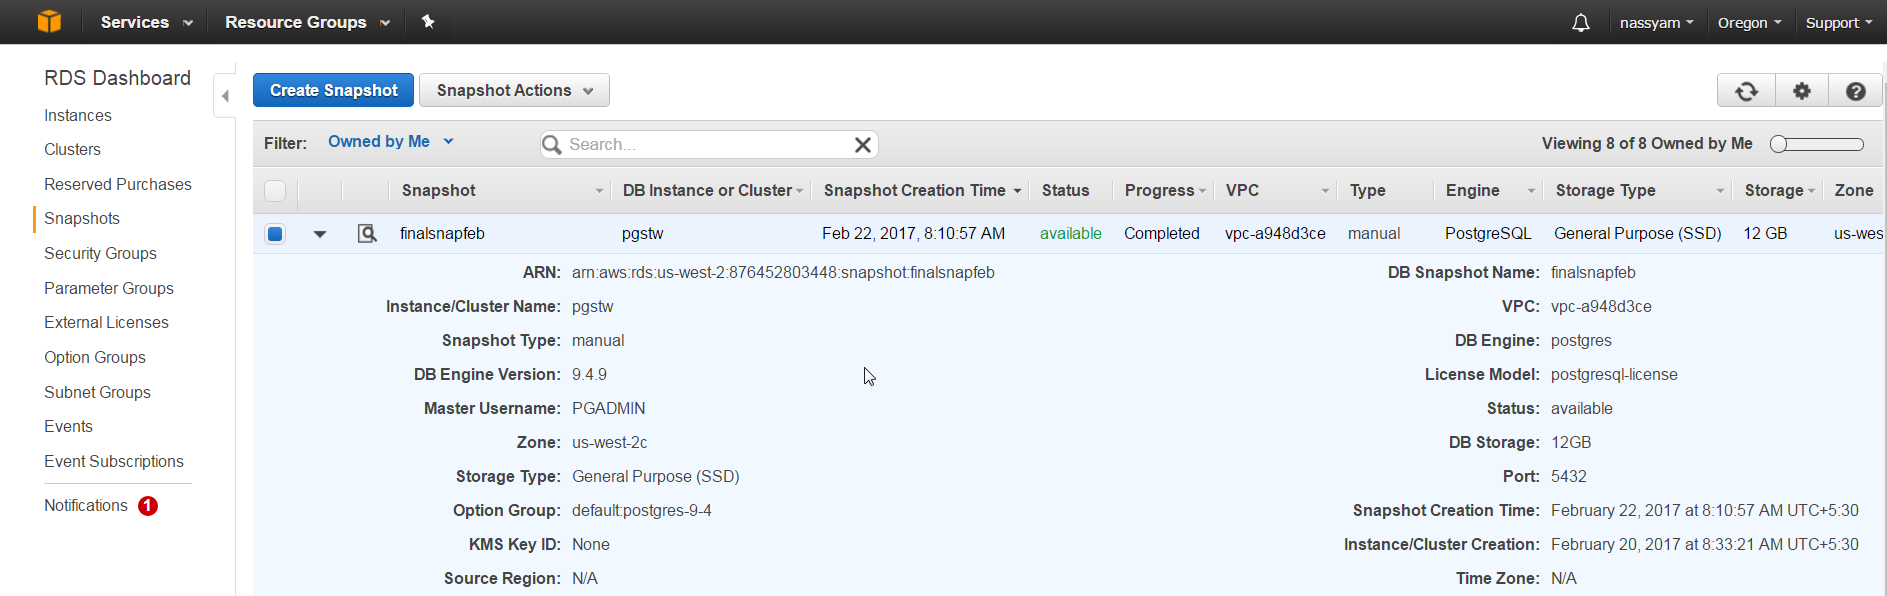Open RDS Dashboard in sidebar
The width and height of the screenshot is (1887, 596).
coord(117,78)
